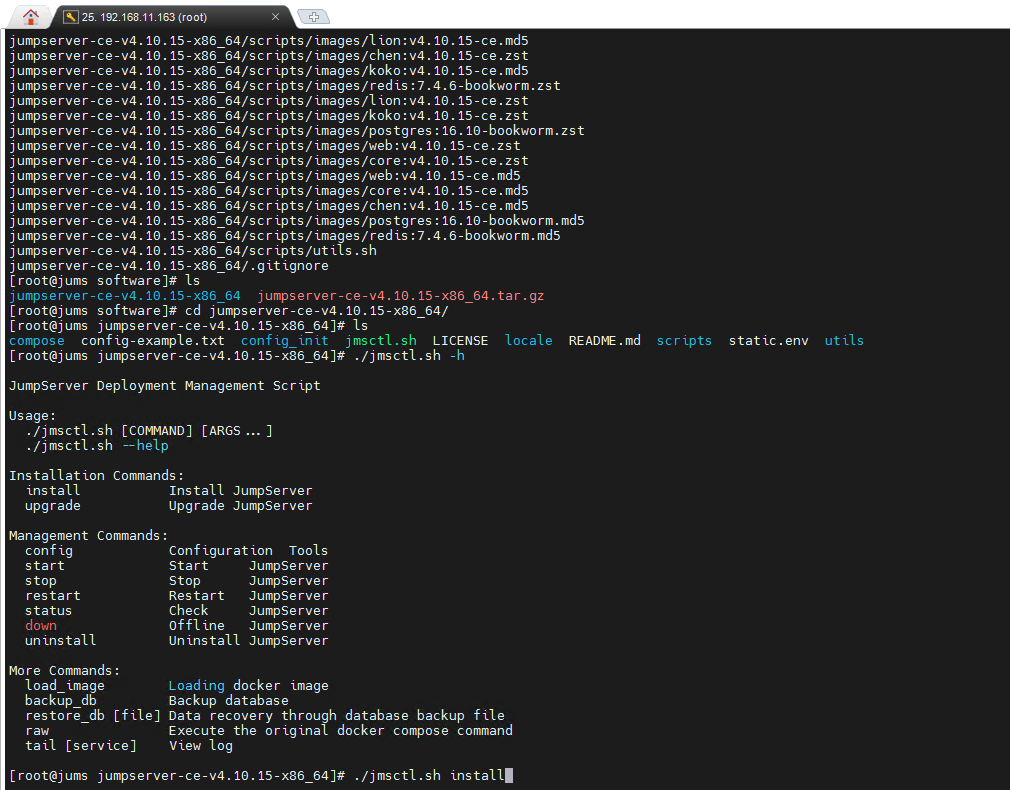Click the postgres:16.10-bookworm.zst line
This screenshot has height=790, width=1010.
point(297,131)
